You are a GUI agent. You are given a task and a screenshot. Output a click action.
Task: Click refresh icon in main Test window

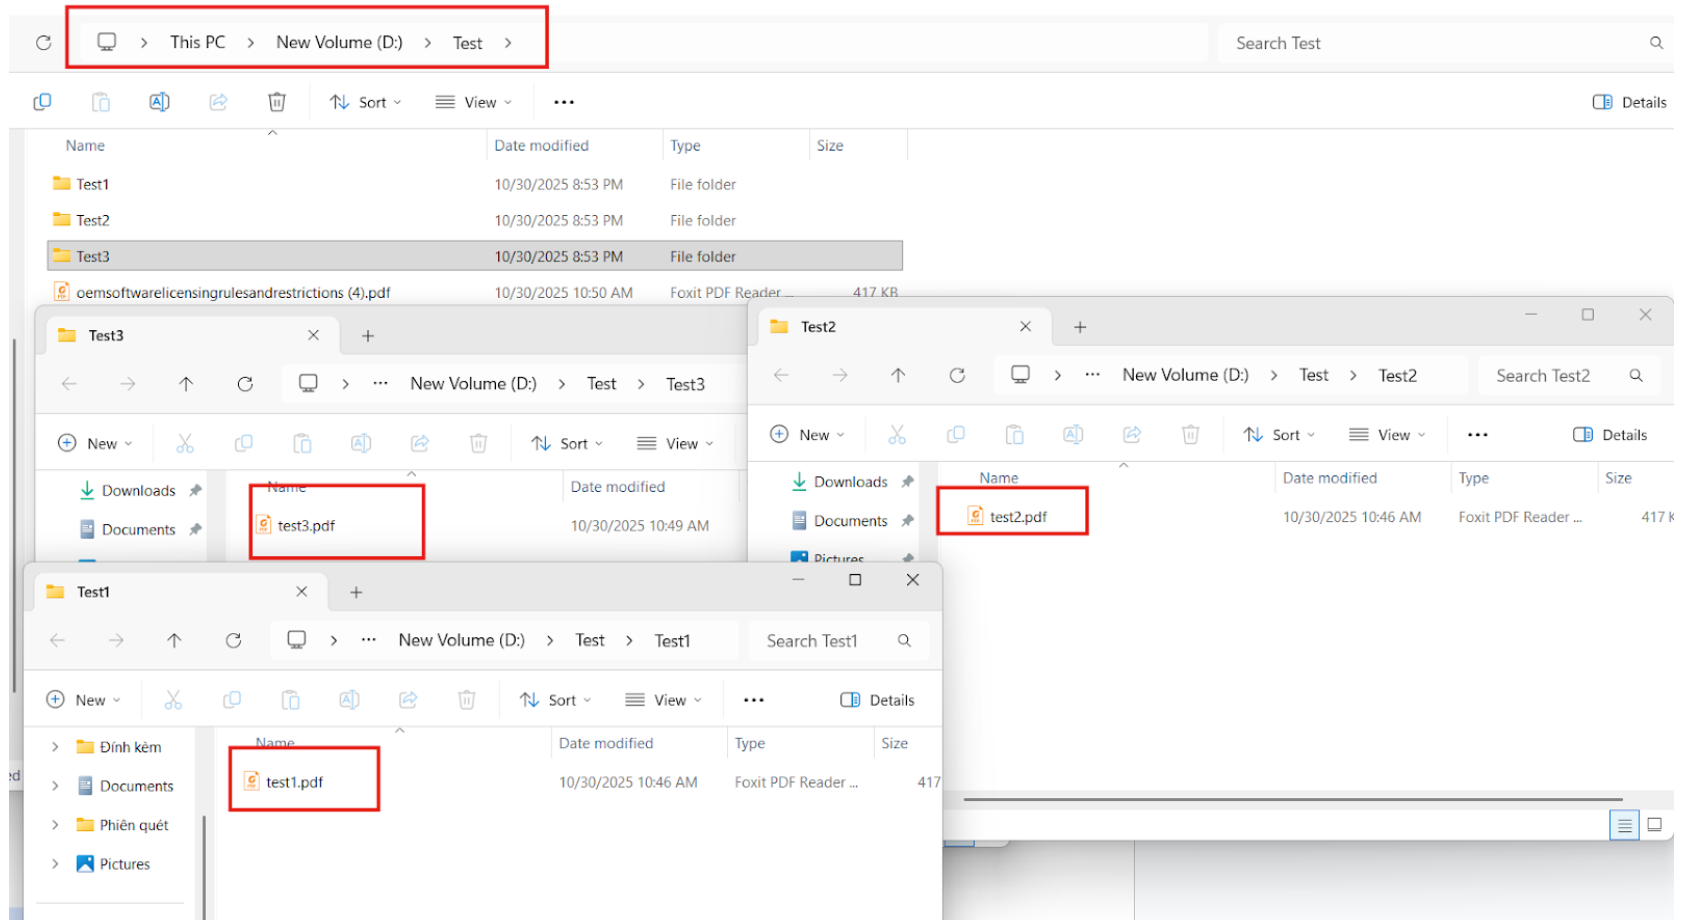point(43,42)
